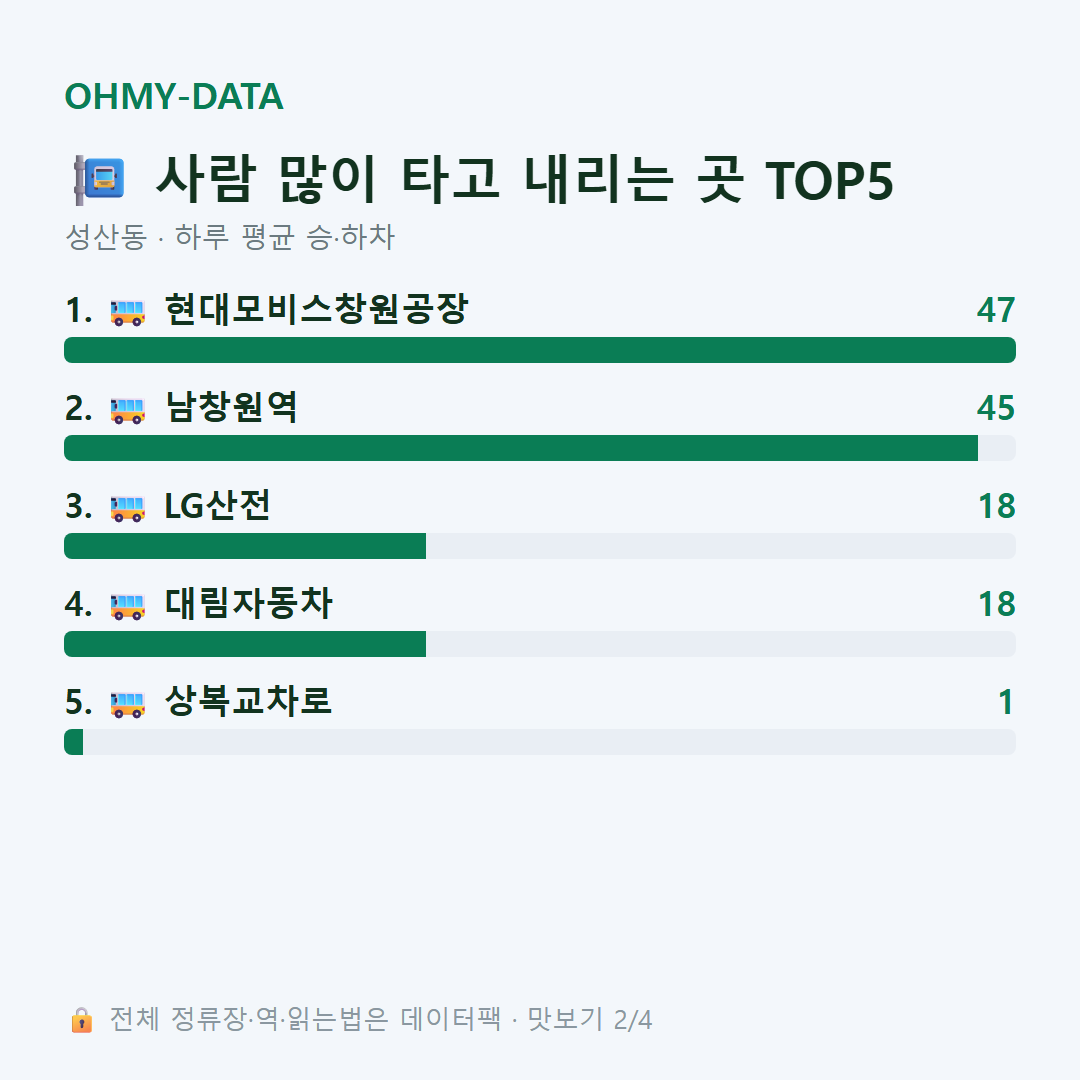Viewport: 1080px width, 1080px height.
Task: Select the 현대모비스창원공장 stop name
Action: 317,309
